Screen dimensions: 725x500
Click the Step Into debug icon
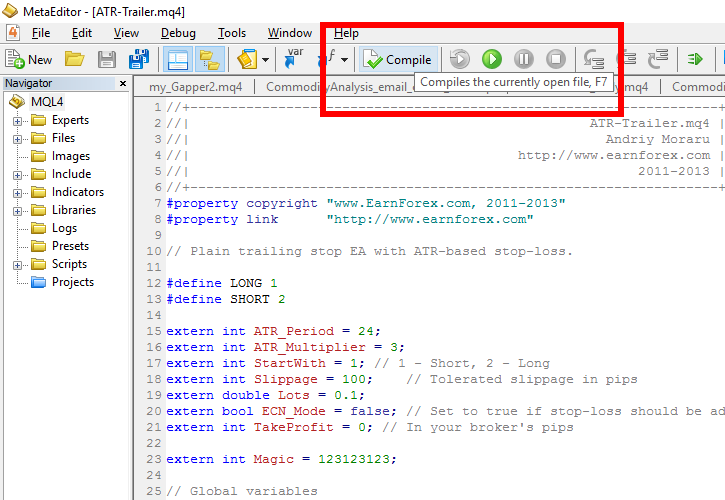593,59
